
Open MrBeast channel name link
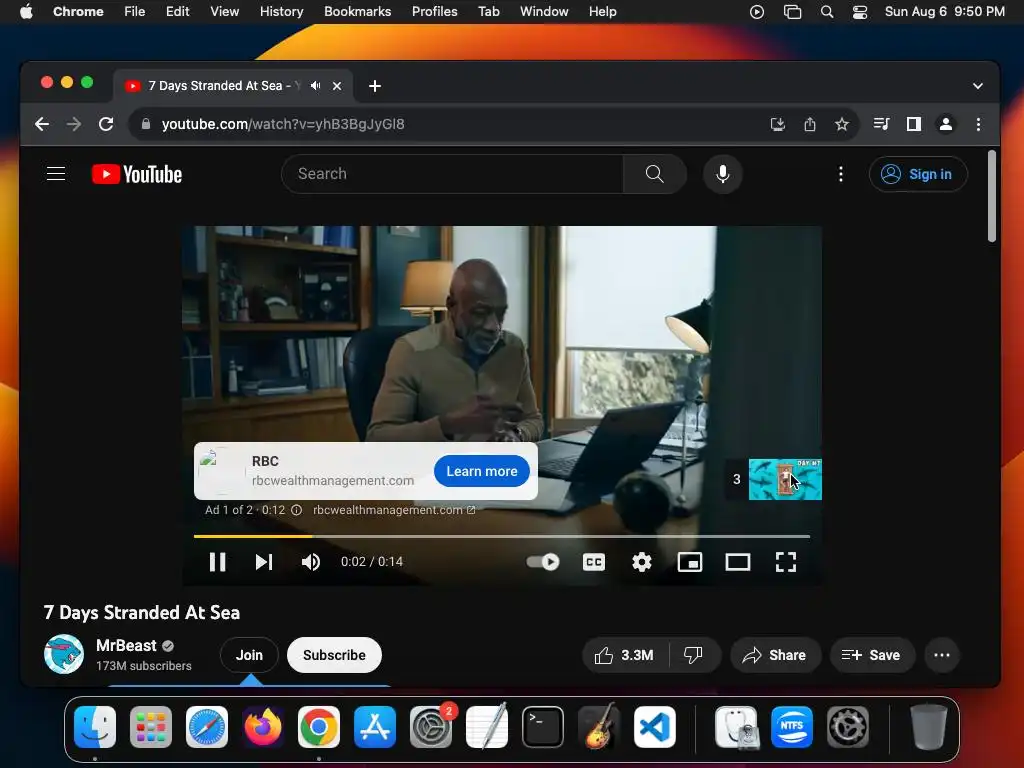[x=126, y=646]
